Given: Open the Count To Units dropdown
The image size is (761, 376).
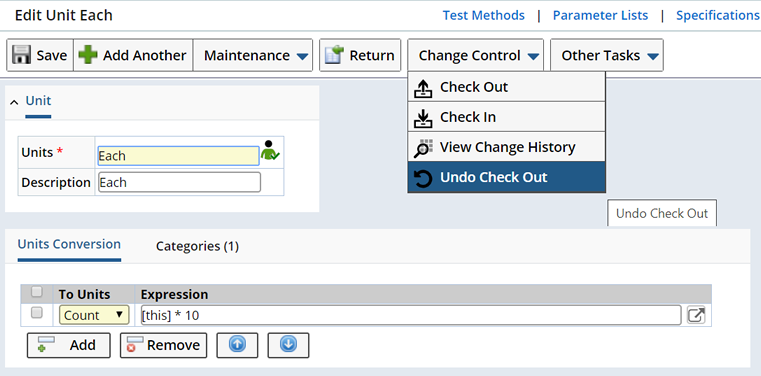Looking at the screenshot, I should (x=94, y=315).
